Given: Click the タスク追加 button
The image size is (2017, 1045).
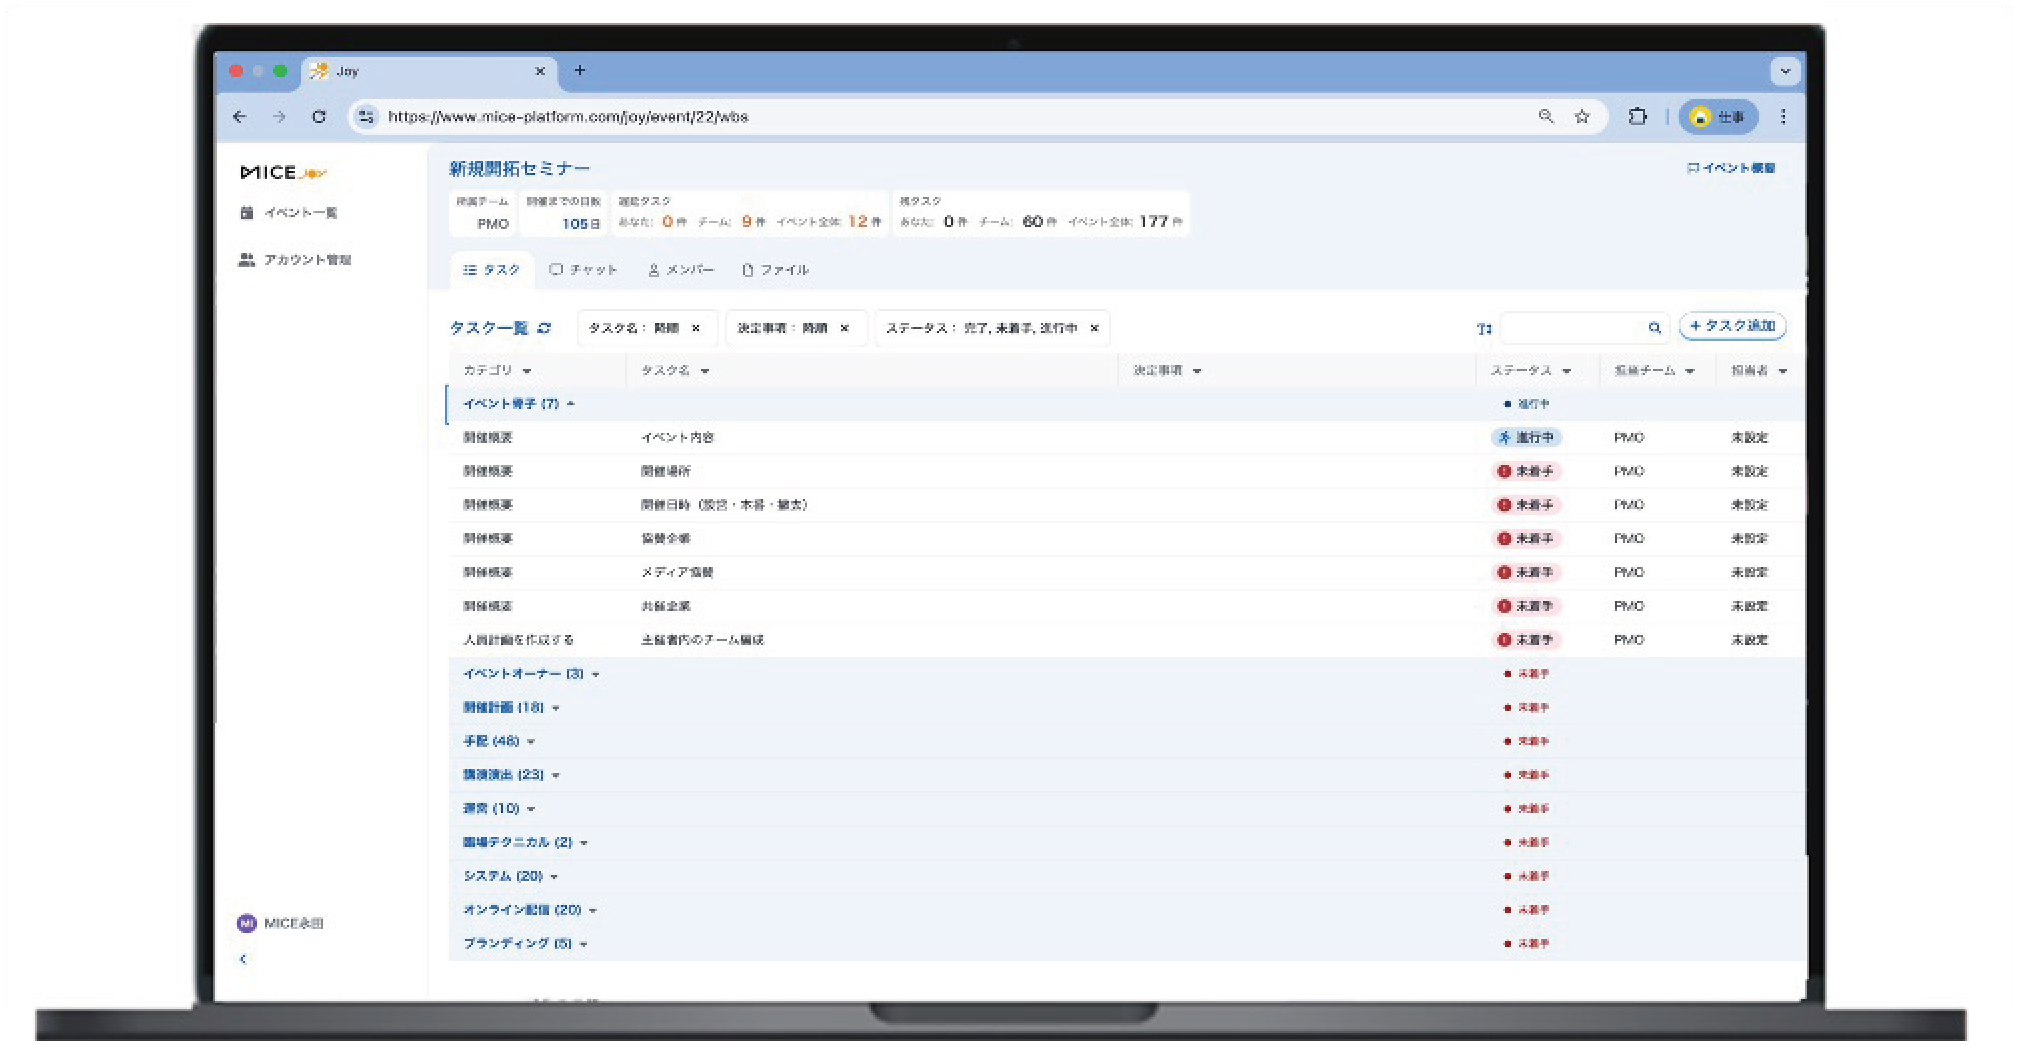Looking at the screenshot, I should [x=1732, y=326].
